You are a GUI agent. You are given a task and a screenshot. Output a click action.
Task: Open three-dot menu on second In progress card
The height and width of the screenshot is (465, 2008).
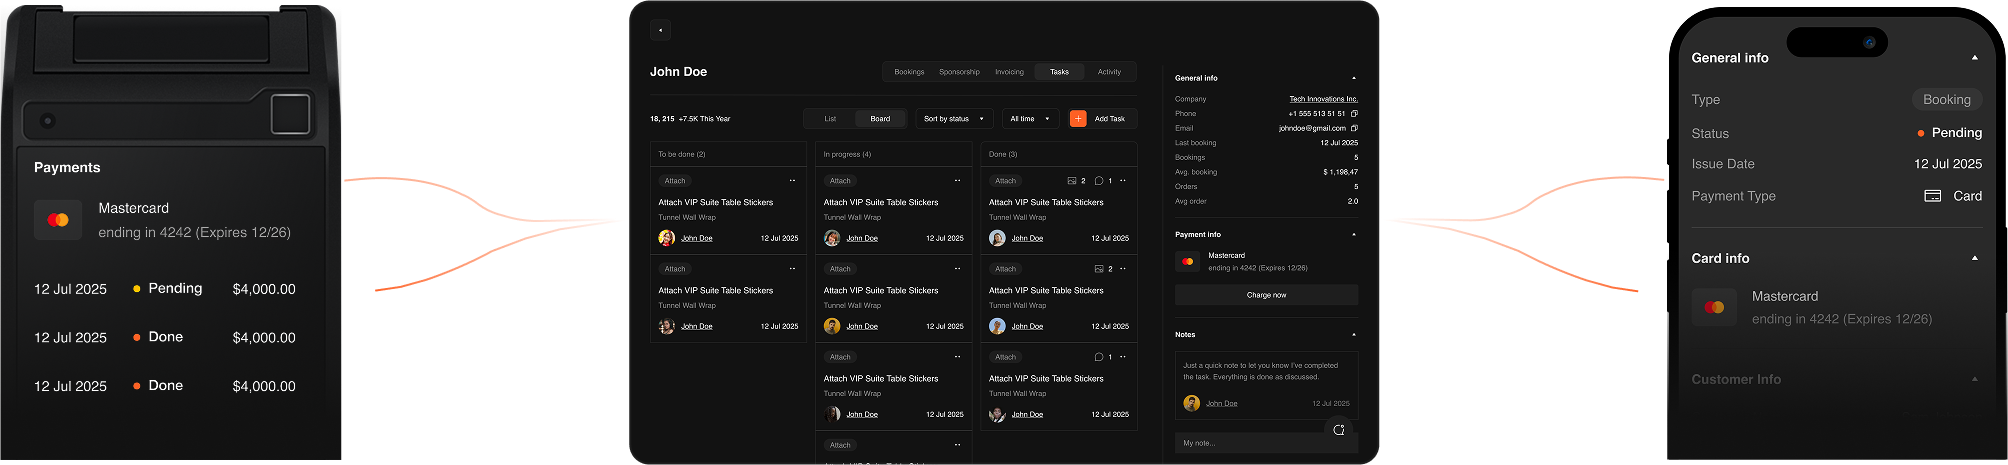(x=957, y=269)
